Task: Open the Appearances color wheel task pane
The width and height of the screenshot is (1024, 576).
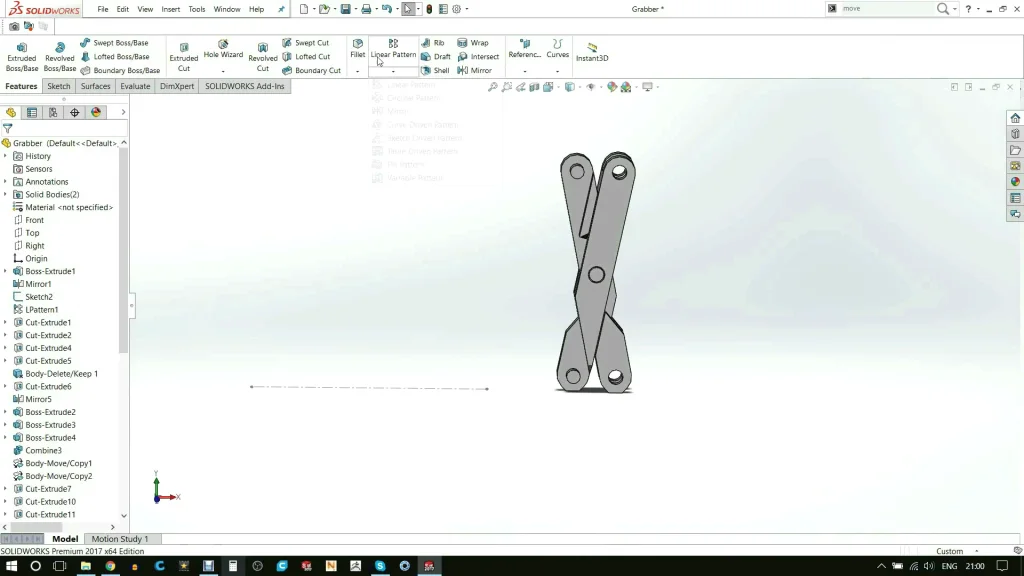Action: point(1015,182)
